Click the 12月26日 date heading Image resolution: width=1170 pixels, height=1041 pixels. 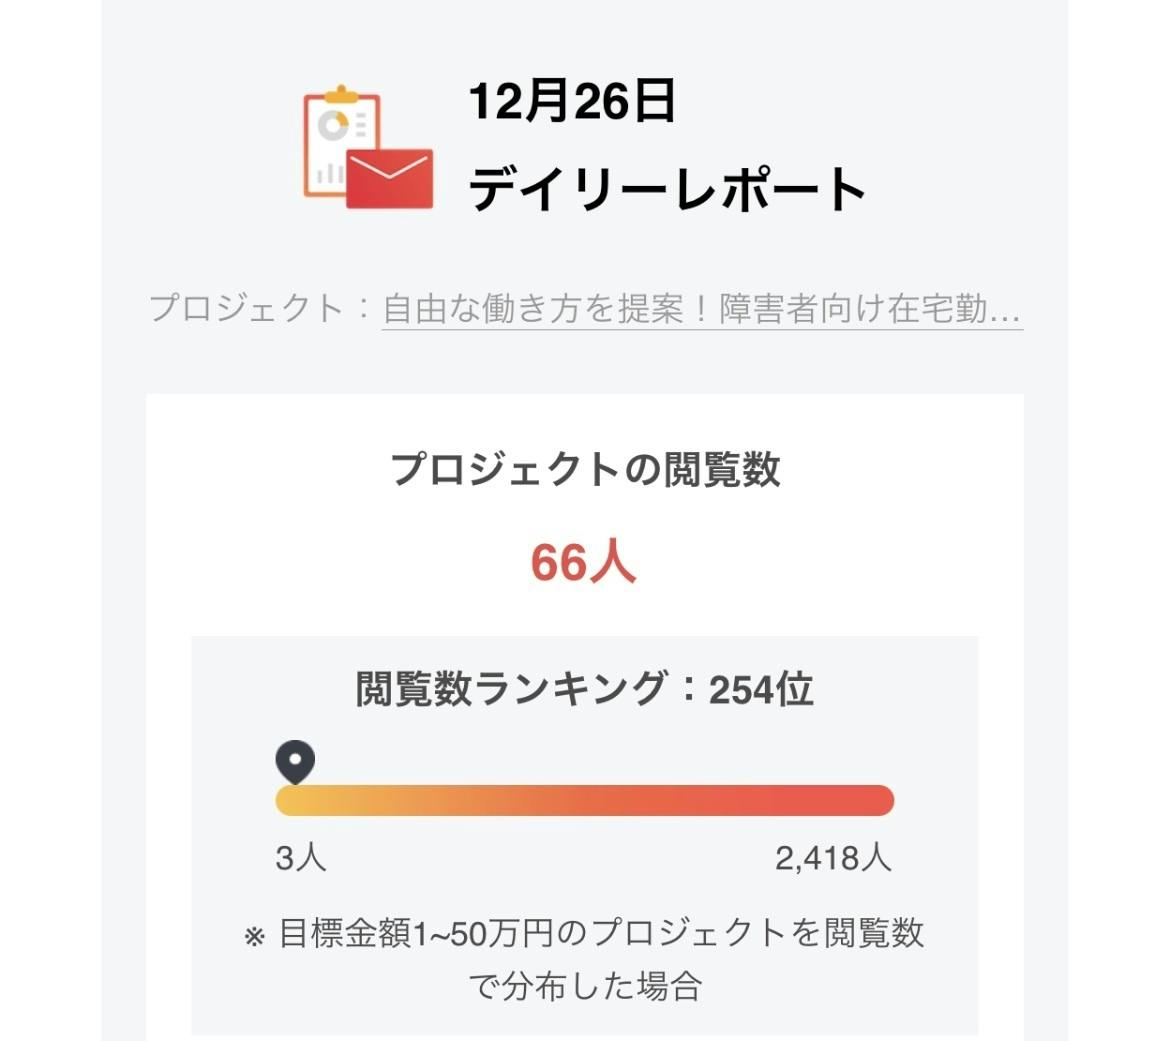572,102
